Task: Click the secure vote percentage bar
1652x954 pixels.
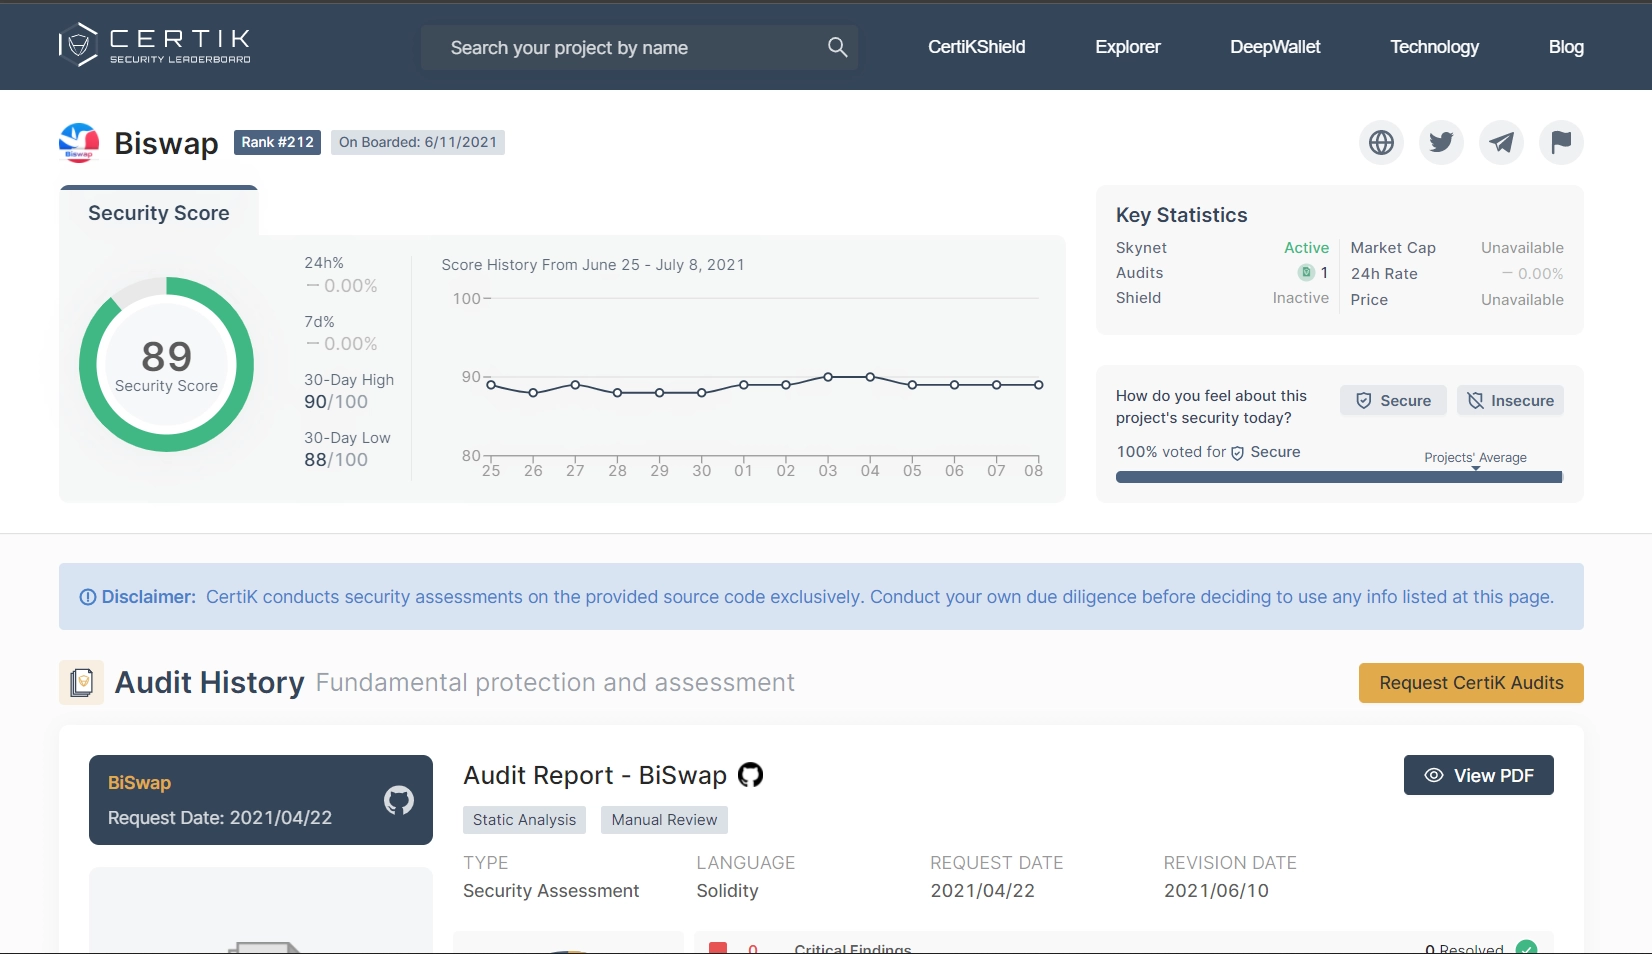Action: 1338,478
